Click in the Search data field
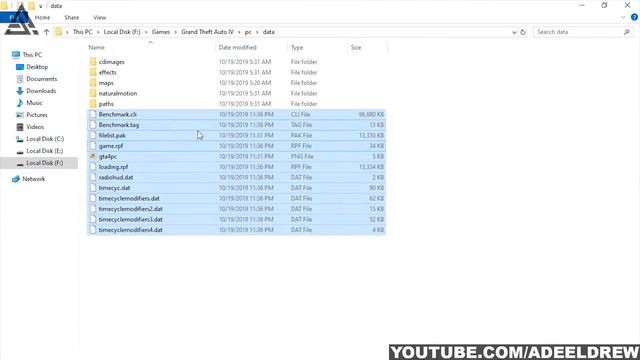The width and height of the screenshot is (640, 360). [x=578, y=32]
